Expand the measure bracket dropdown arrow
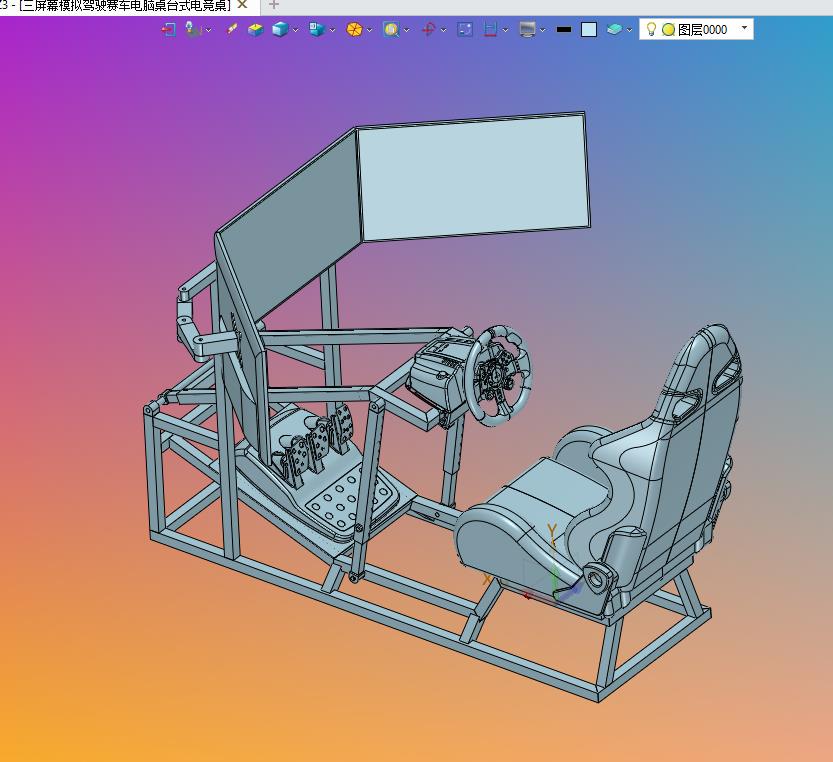This screenshot has width=833, height=762. click(505, 30)
